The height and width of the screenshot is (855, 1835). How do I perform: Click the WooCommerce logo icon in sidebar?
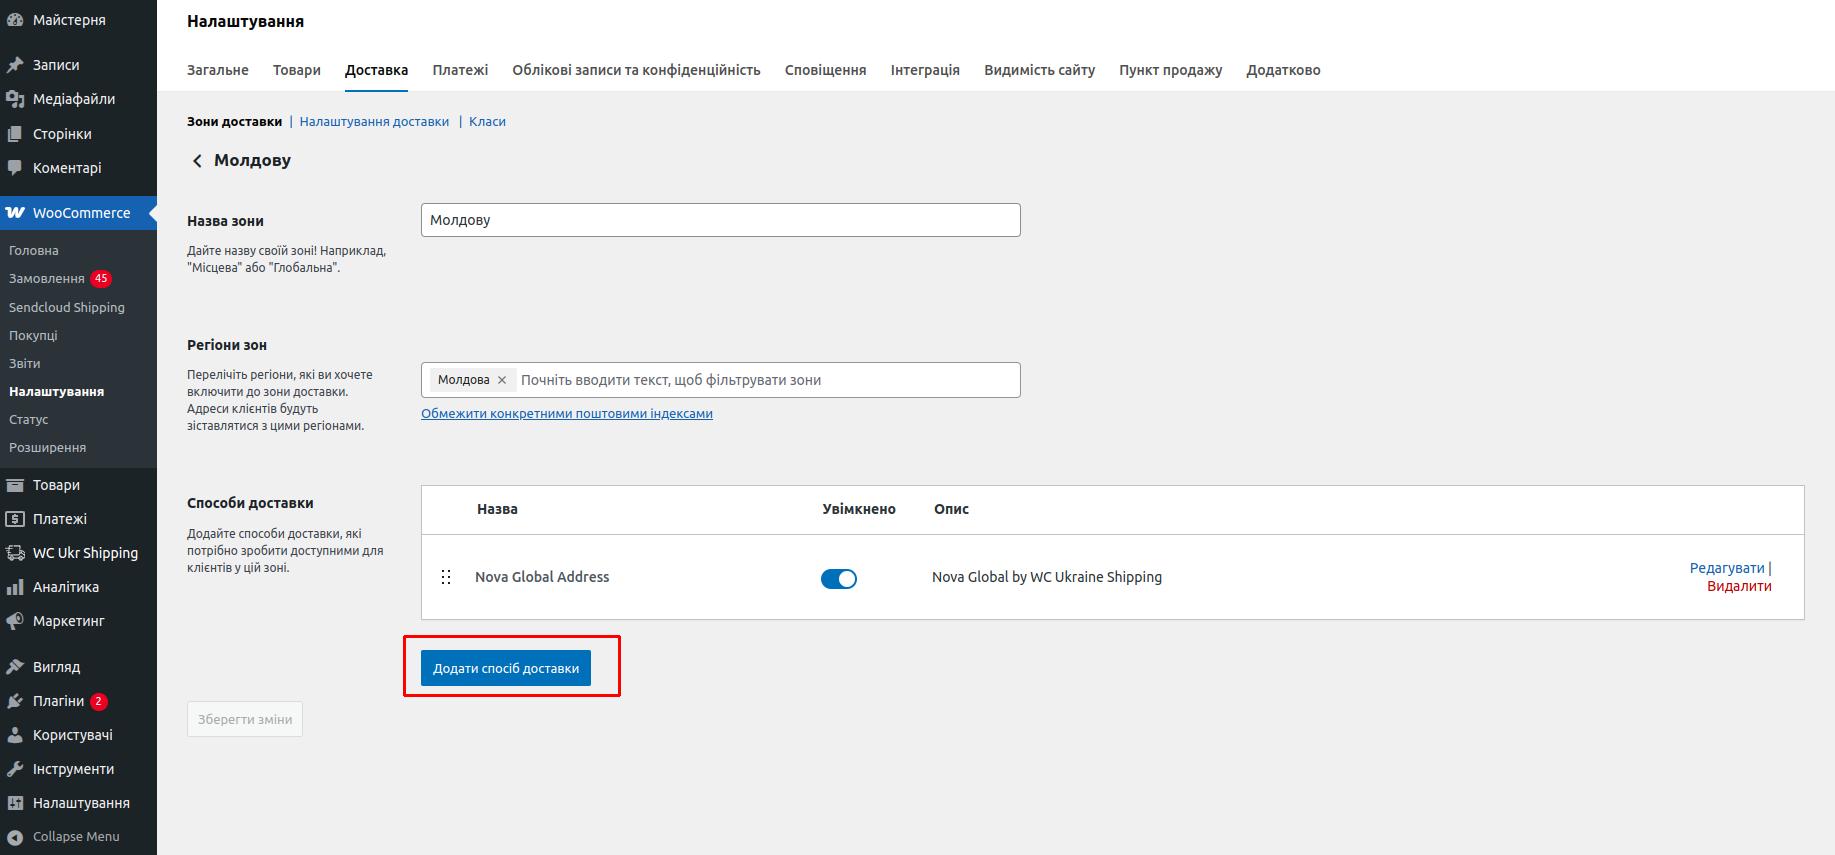pyautogui.click(x=15, y=213)
